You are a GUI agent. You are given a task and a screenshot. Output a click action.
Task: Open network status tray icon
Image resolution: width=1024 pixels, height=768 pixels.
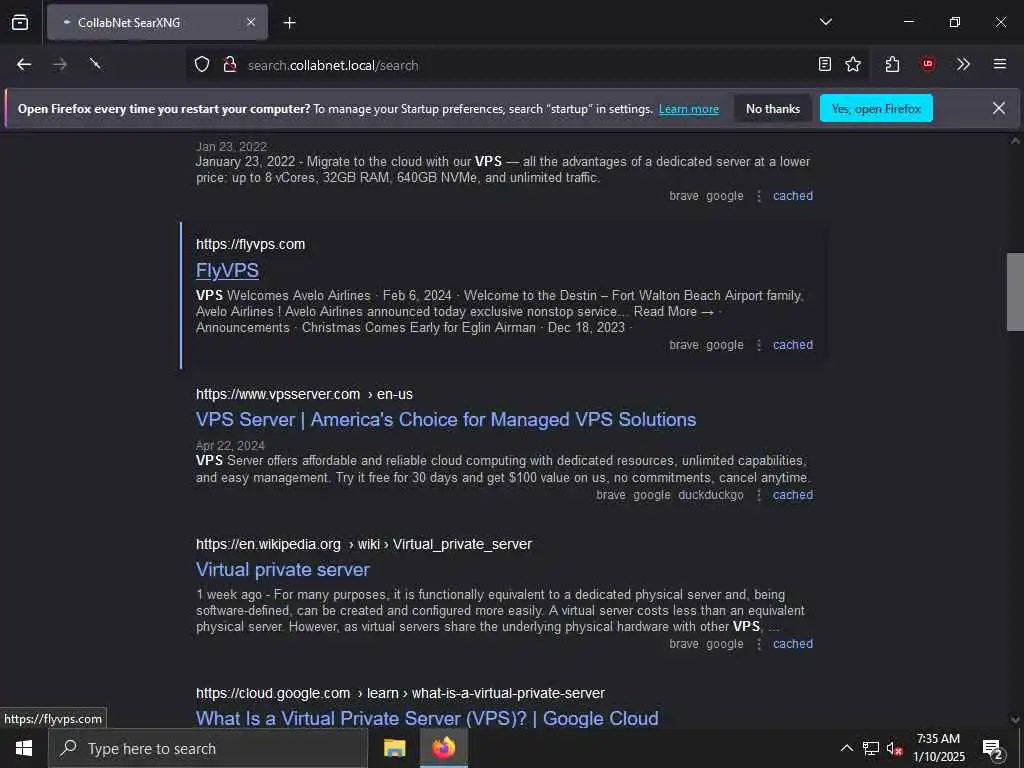click(x=871, y=748)
